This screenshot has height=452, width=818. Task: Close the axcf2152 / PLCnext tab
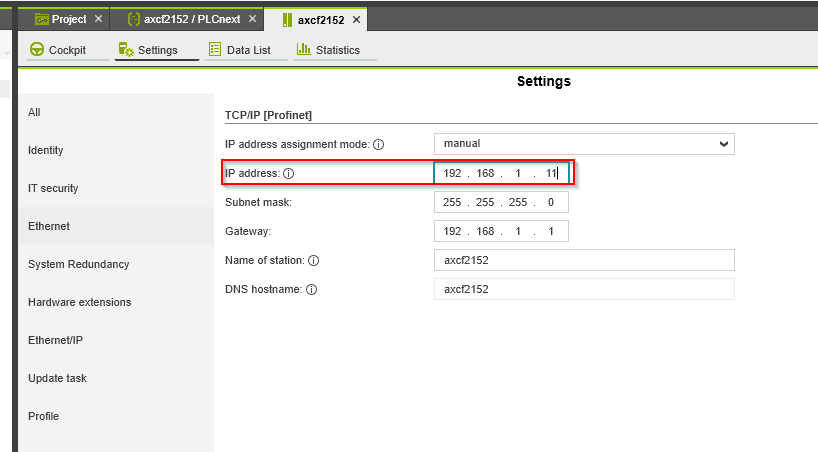click(x=252, y=19)
